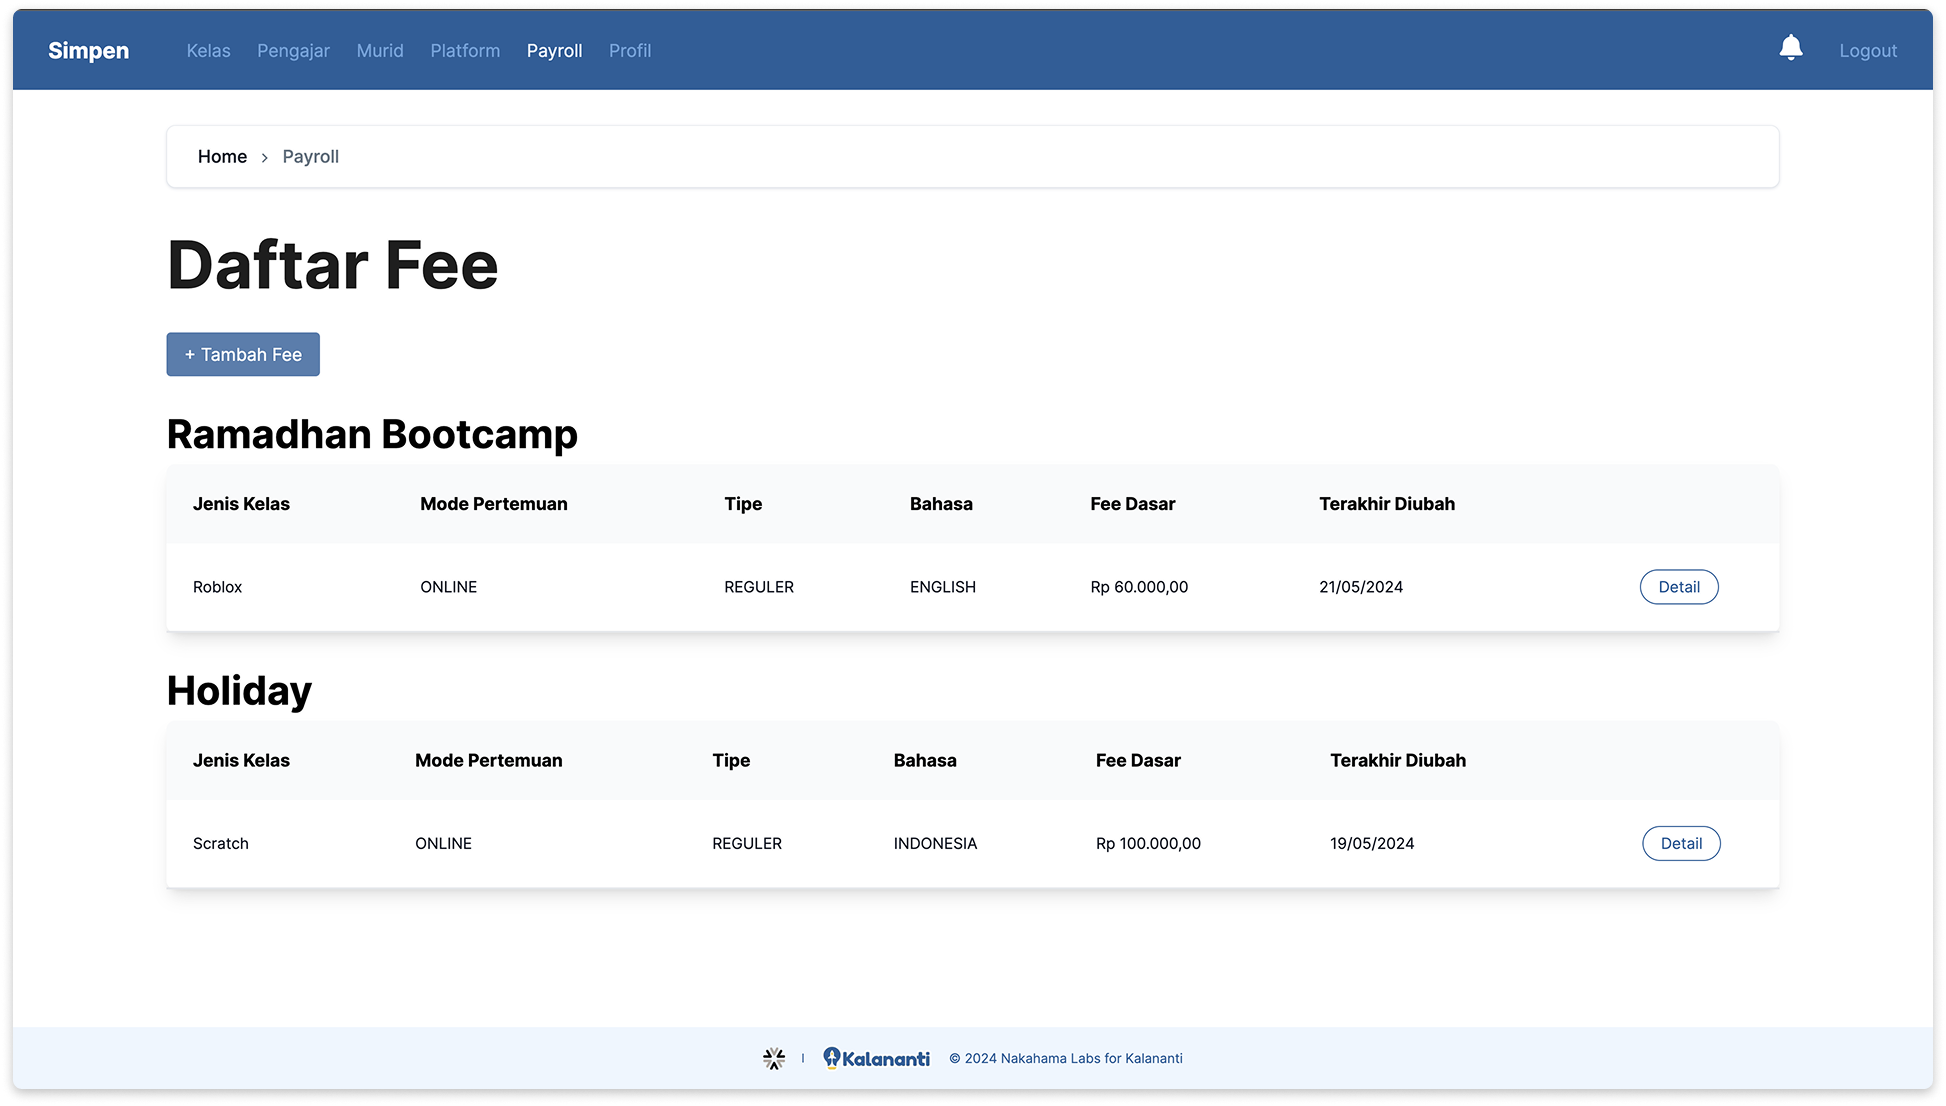The width and height of the screenshot is (1946, 1106).
Task: Click the Fee Dasar header in Holiday table
Action: click(x=1138, y=761)
